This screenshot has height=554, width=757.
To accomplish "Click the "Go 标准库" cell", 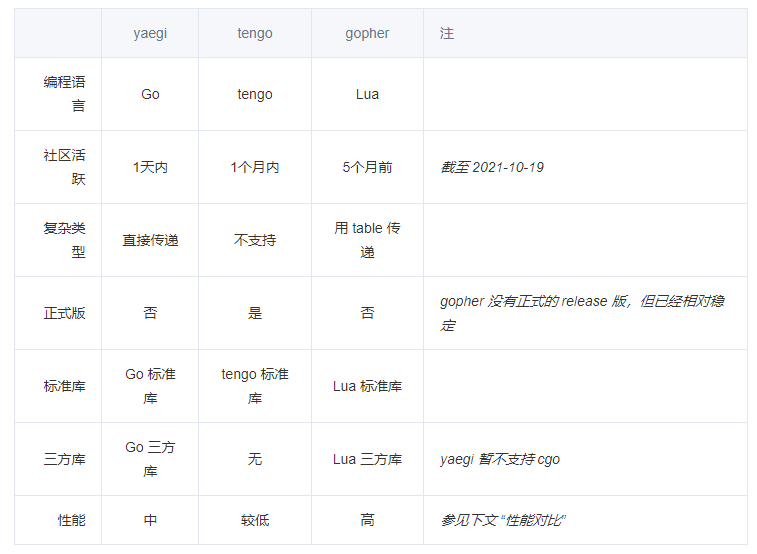I will click(150, 386).
